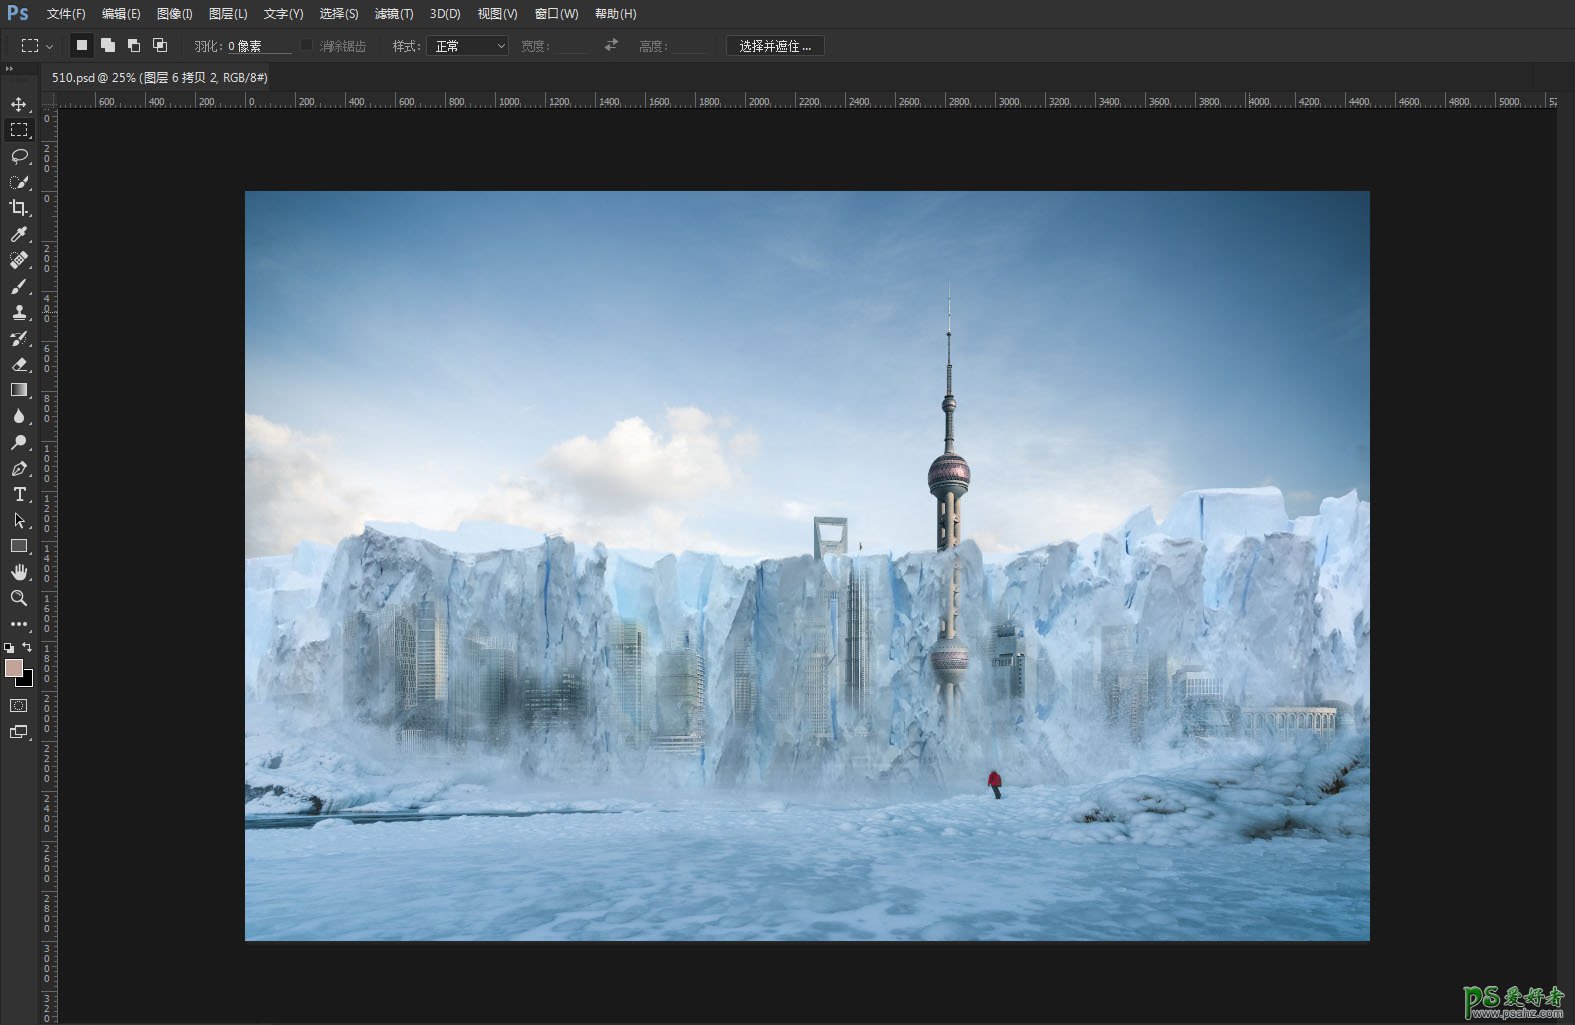Open the 样式 style dropdown
The image size is (1575, 1025).
pos(467,46)
